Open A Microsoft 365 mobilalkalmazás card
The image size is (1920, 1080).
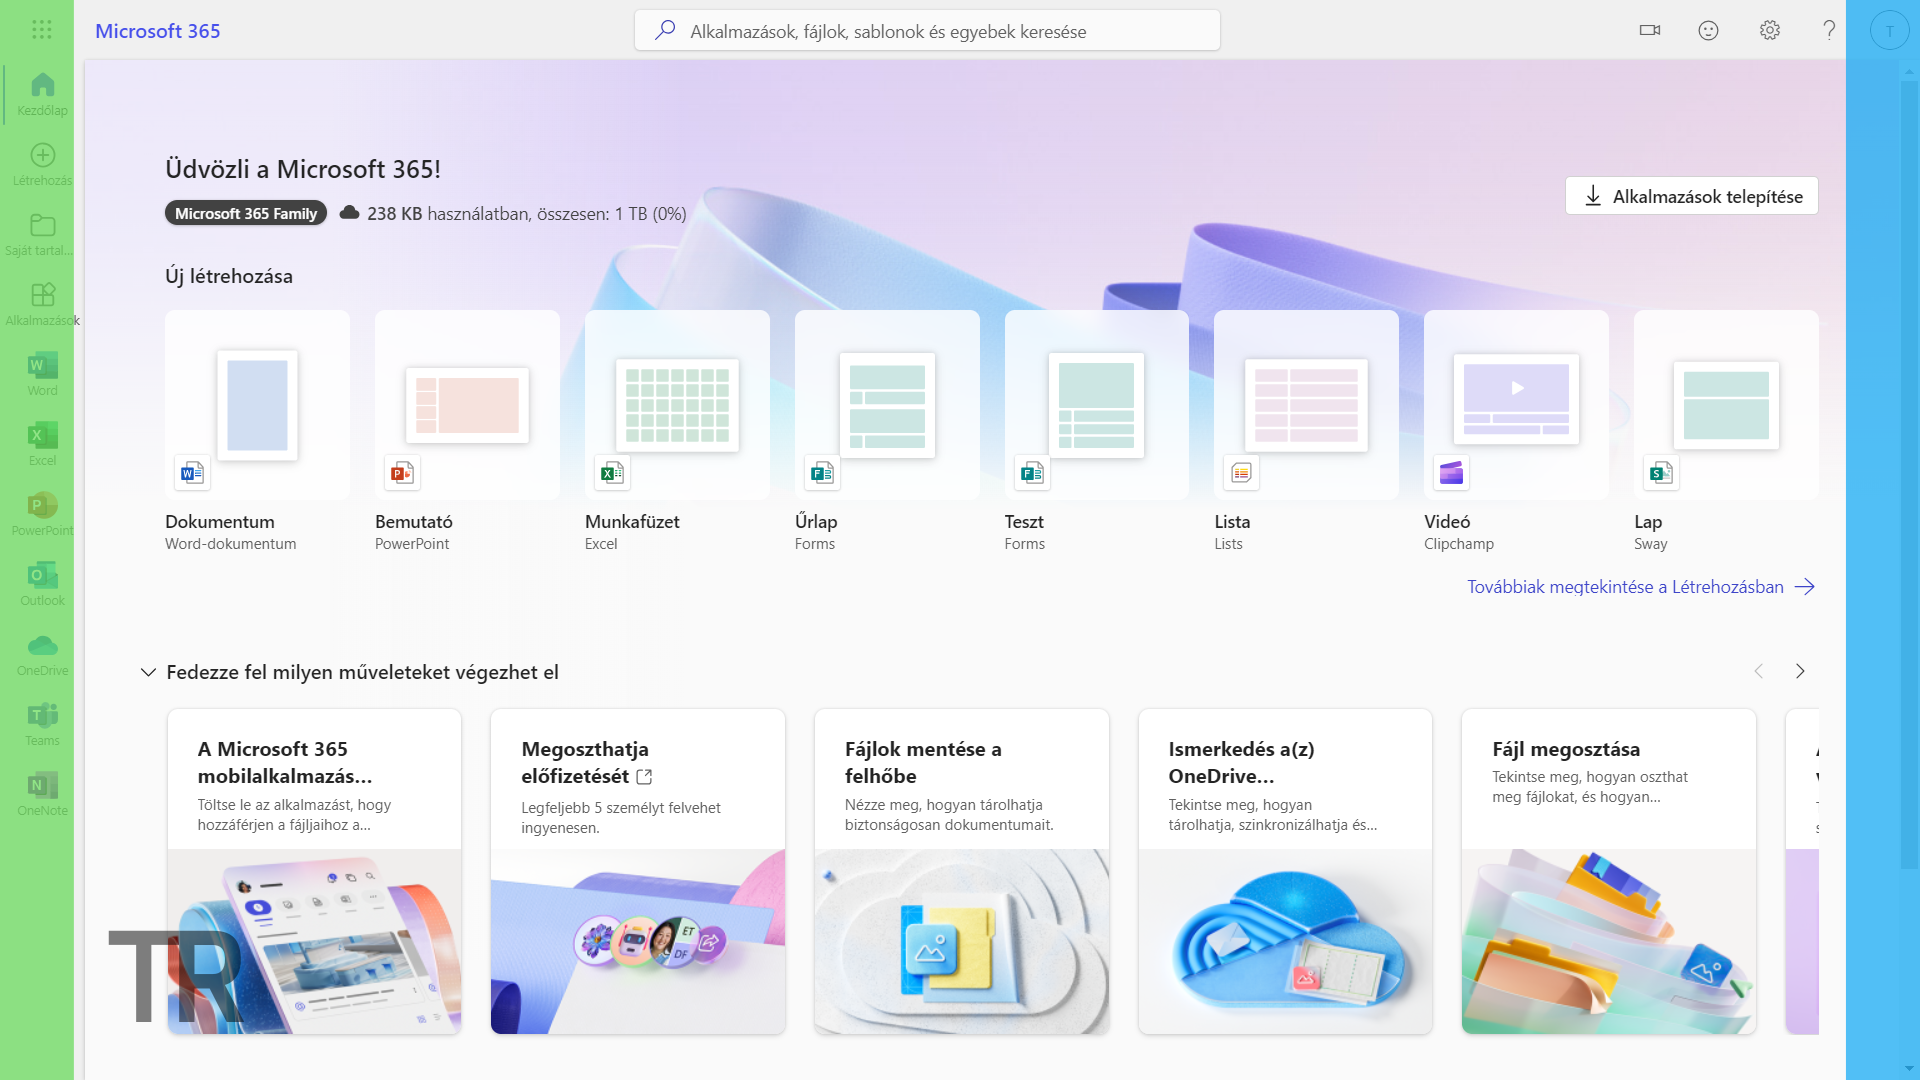314,871
